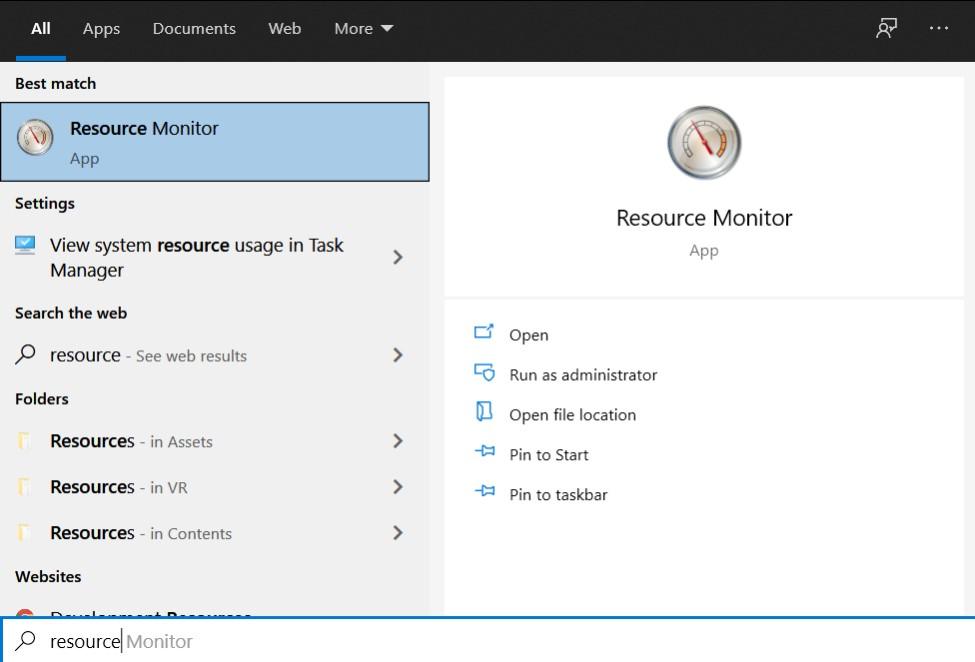Screen dimensions: 975x662
Task: Select Run as administrator
Action: pyautogui.click(x=583, y=375)
